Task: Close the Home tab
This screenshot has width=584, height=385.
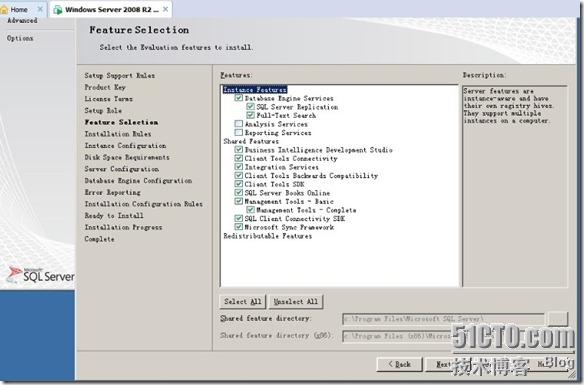Action: pos(41,9)
